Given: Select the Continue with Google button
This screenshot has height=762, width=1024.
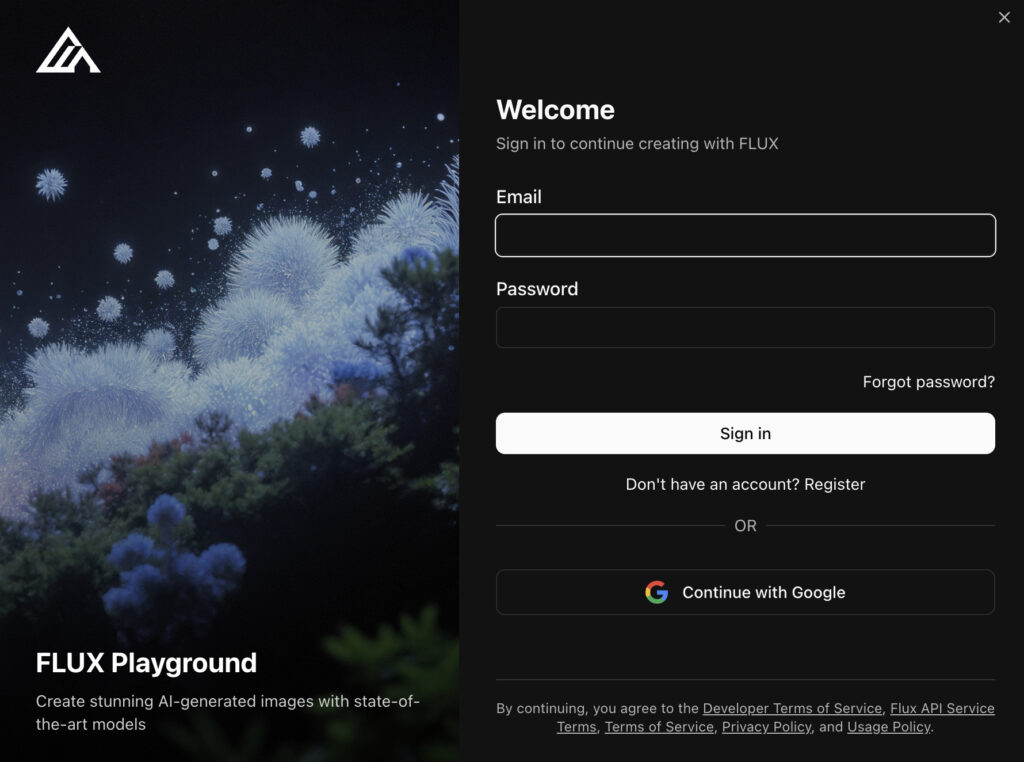Looking at the screenshot, I should tap(745, 592).
